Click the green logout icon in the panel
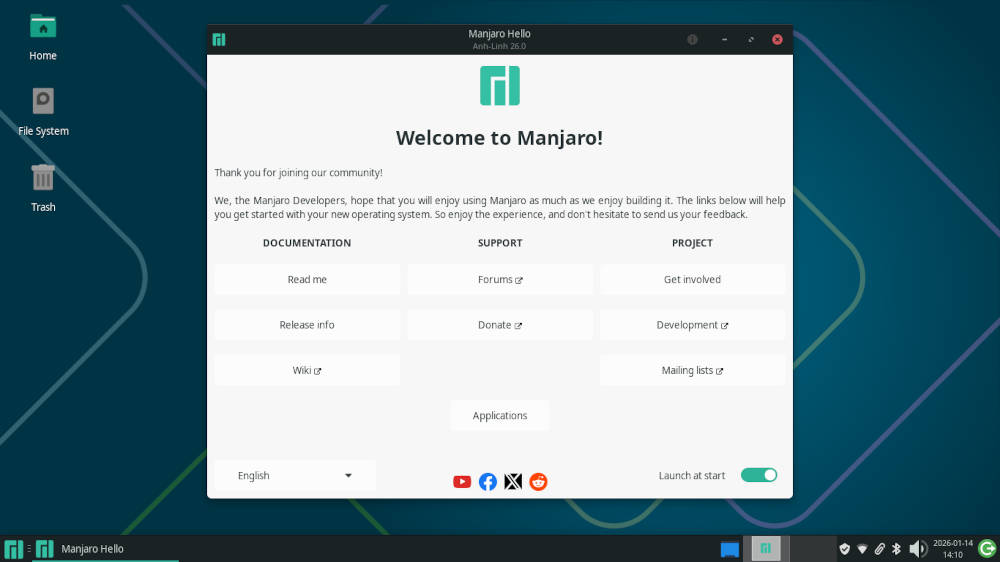The image size is (1000, 562). click(986, 548)
